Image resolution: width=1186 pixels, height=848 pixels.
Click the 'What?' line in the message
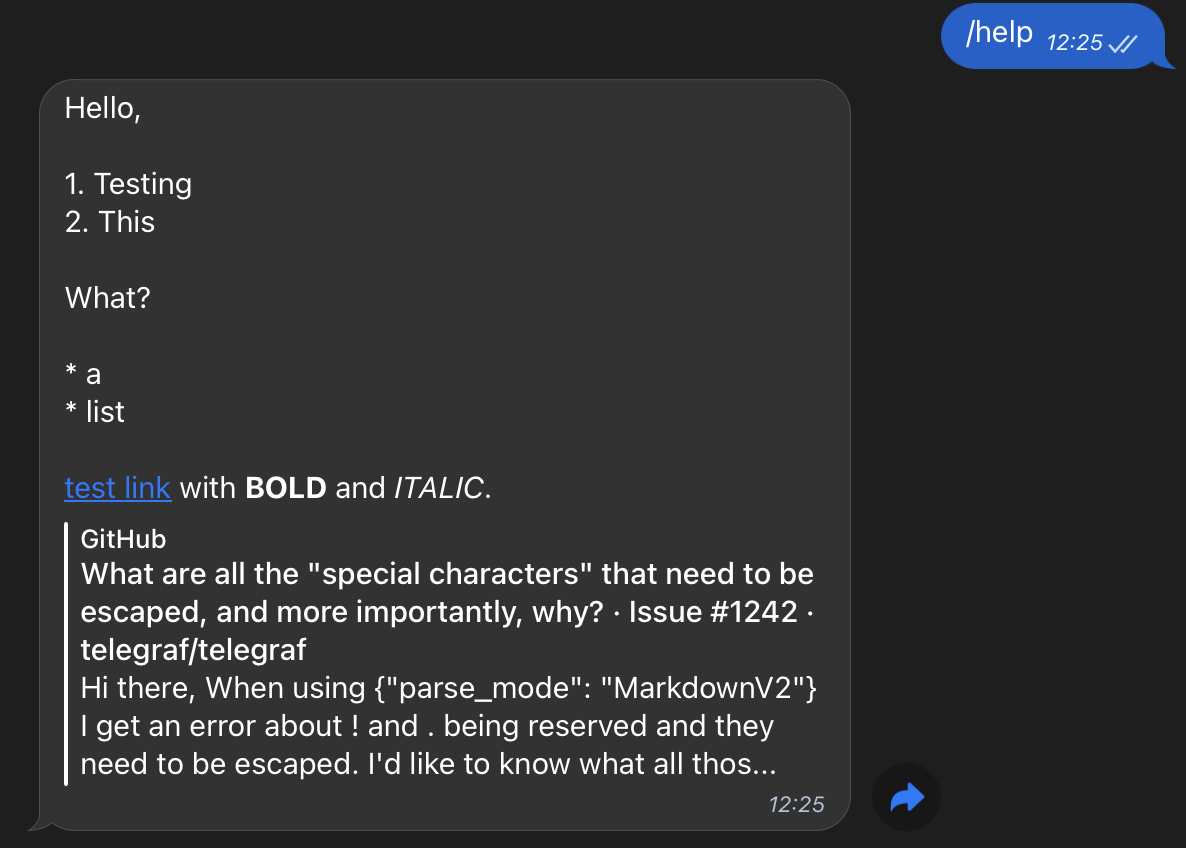click(107, 297)
